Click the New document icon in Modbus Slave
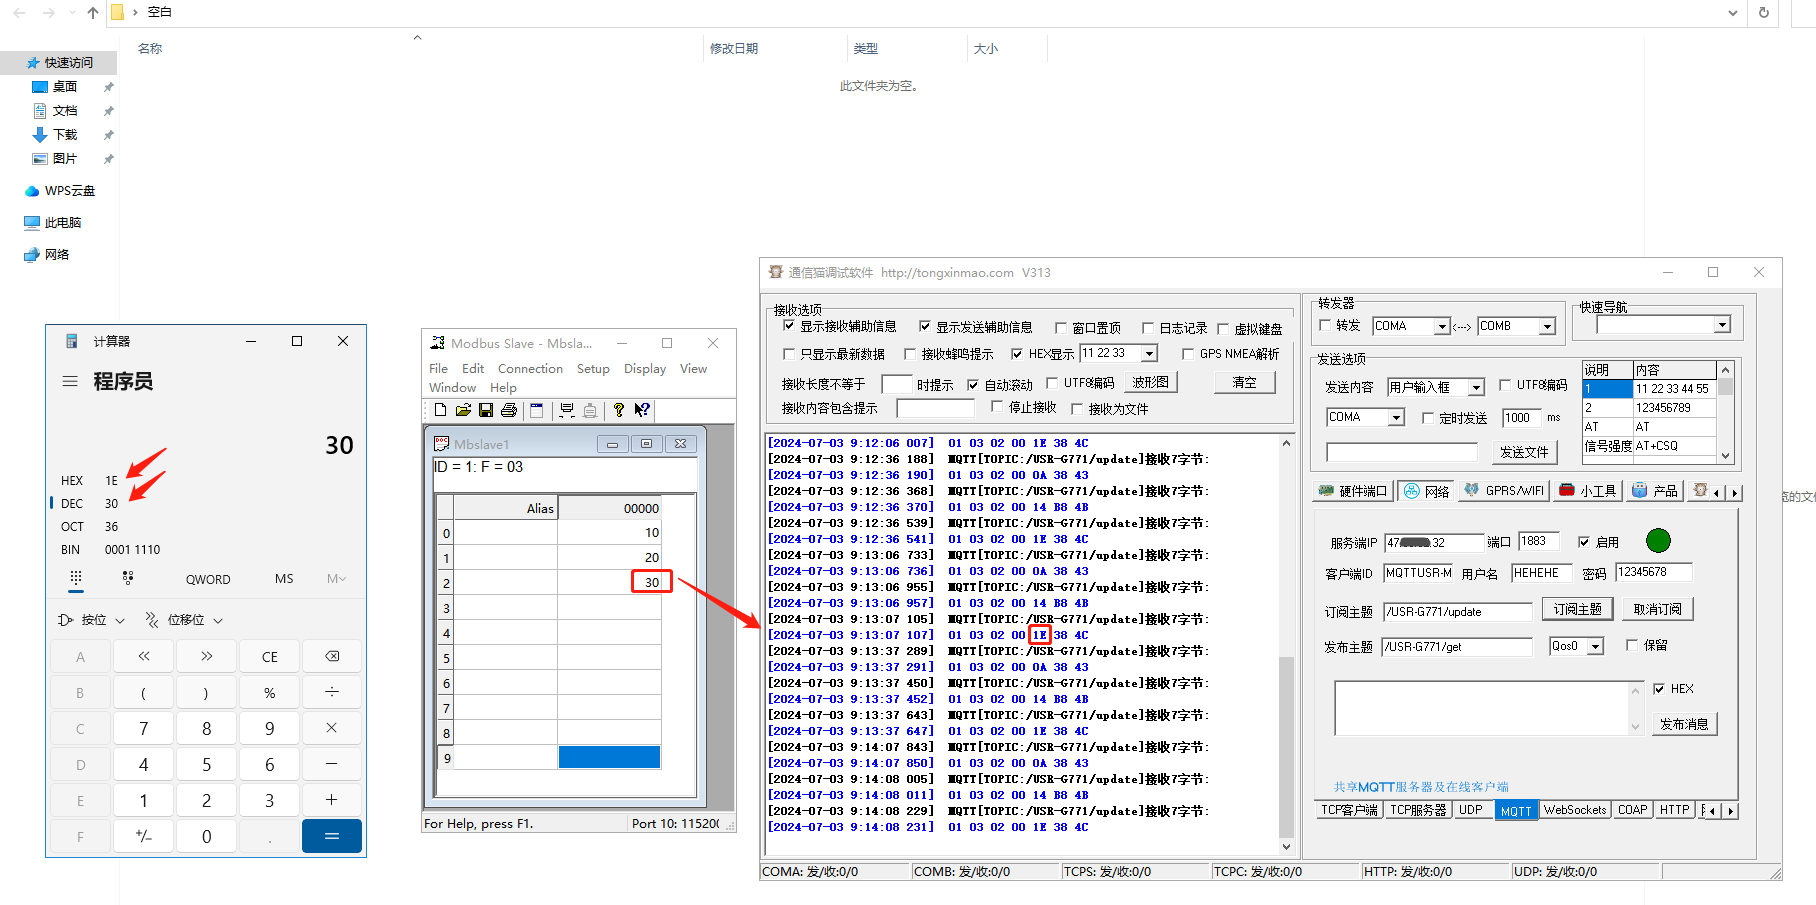This screenshot has height=905, width=1816. click(x=440, y=410)
